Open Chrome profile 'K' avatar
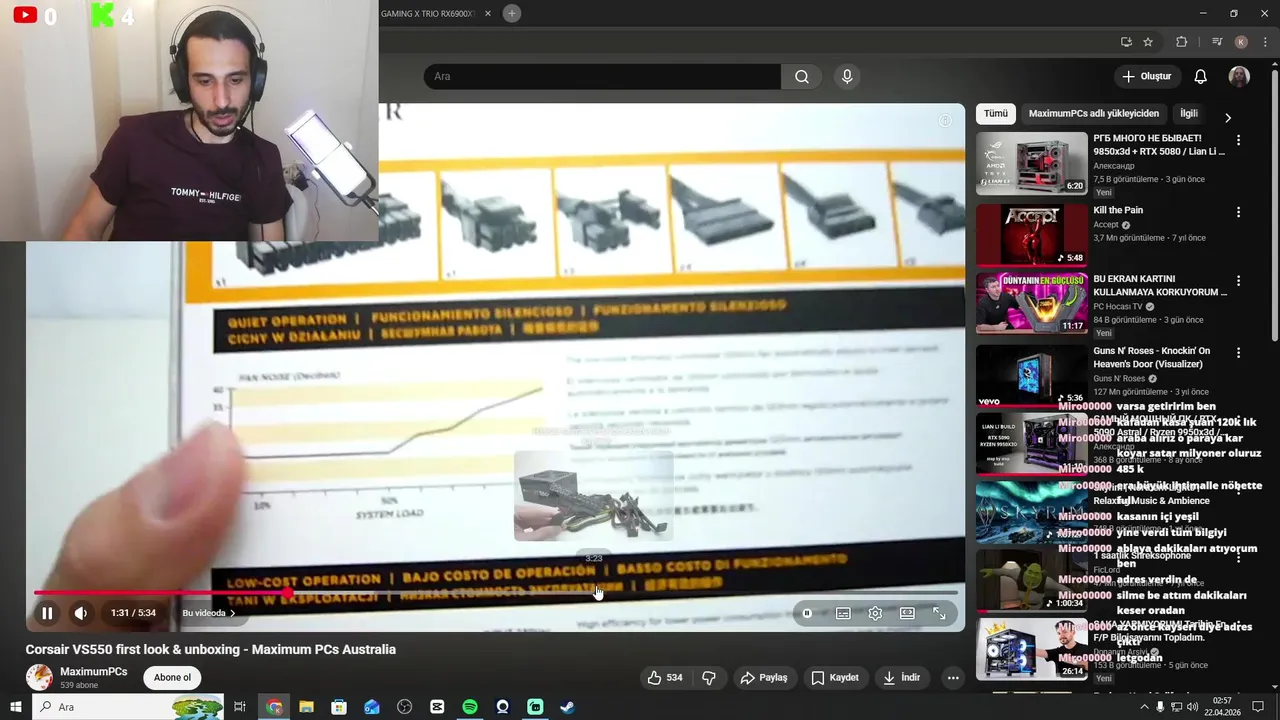 coord(1241,42)
